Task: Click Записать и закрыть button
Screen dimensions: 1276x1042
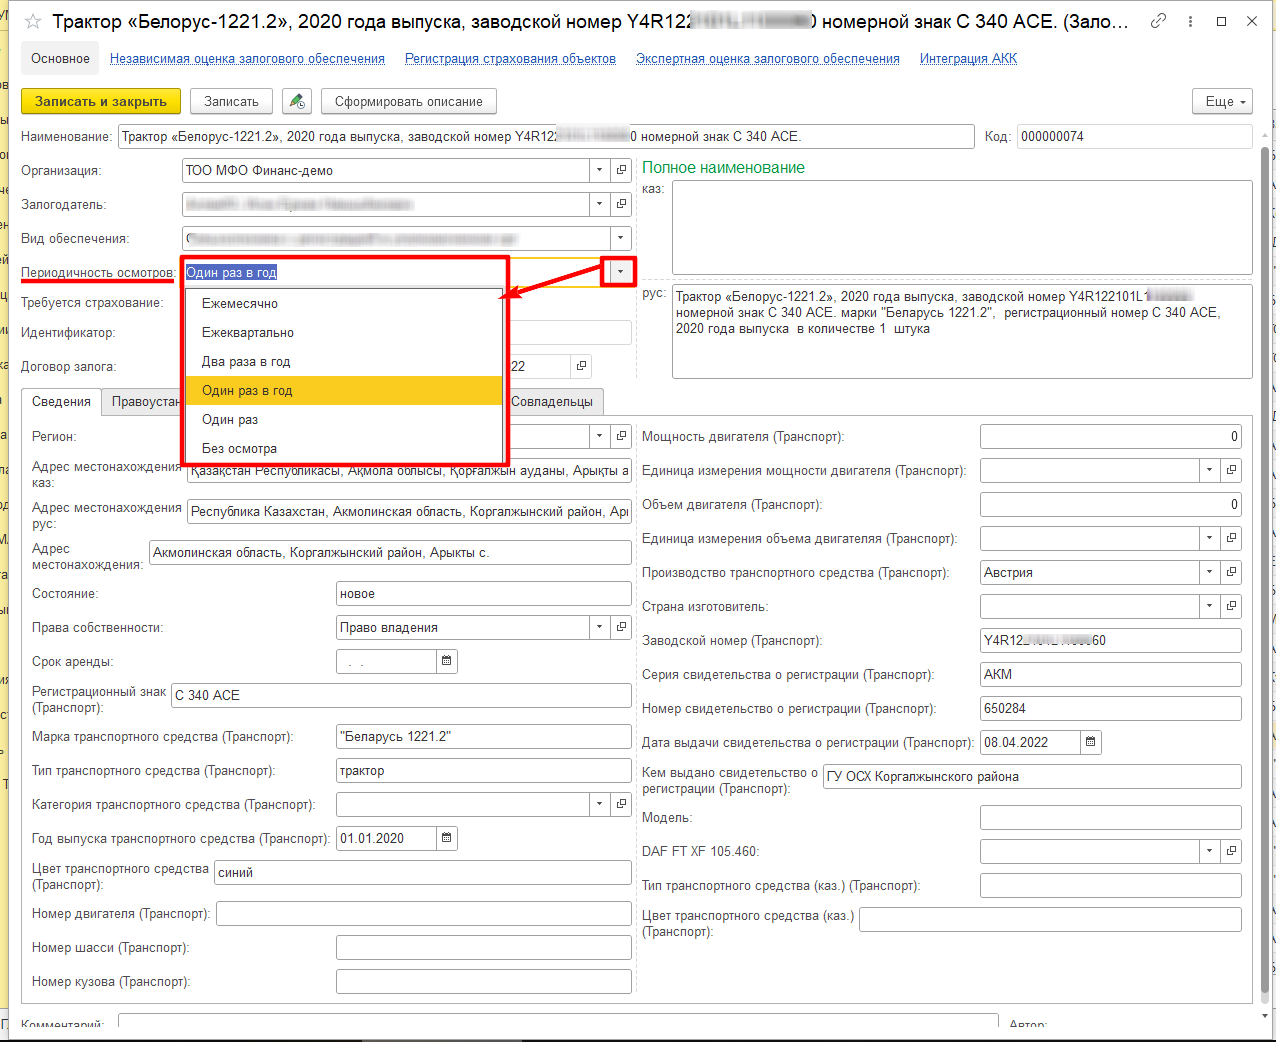Action: (x=101, y=101)
